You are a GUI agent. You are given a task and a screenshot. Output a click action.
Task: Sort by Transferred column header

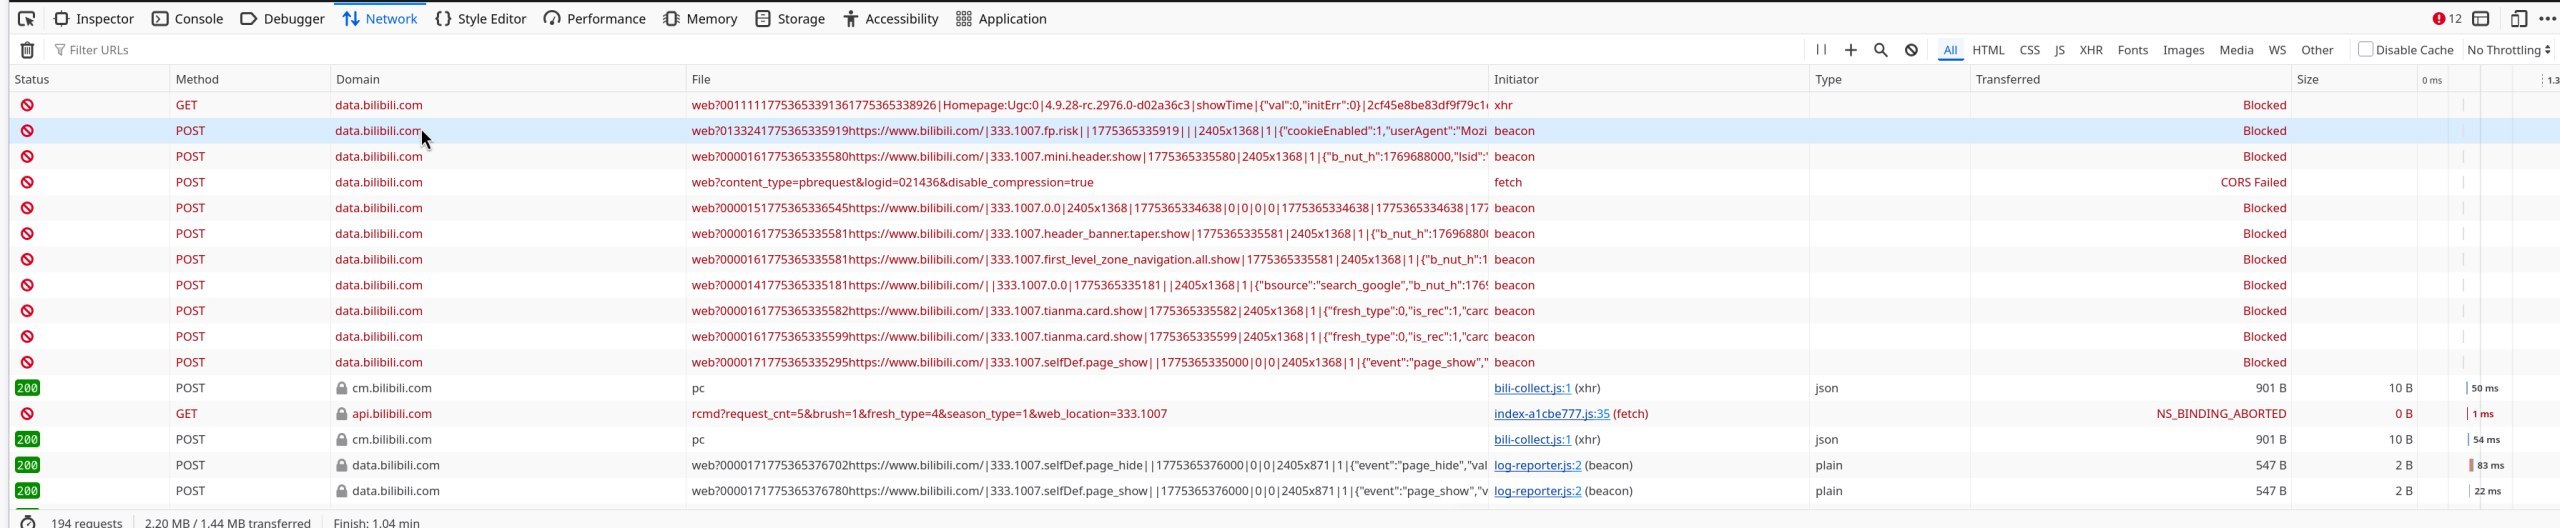pyautogui.click(x=2007, y=79)
